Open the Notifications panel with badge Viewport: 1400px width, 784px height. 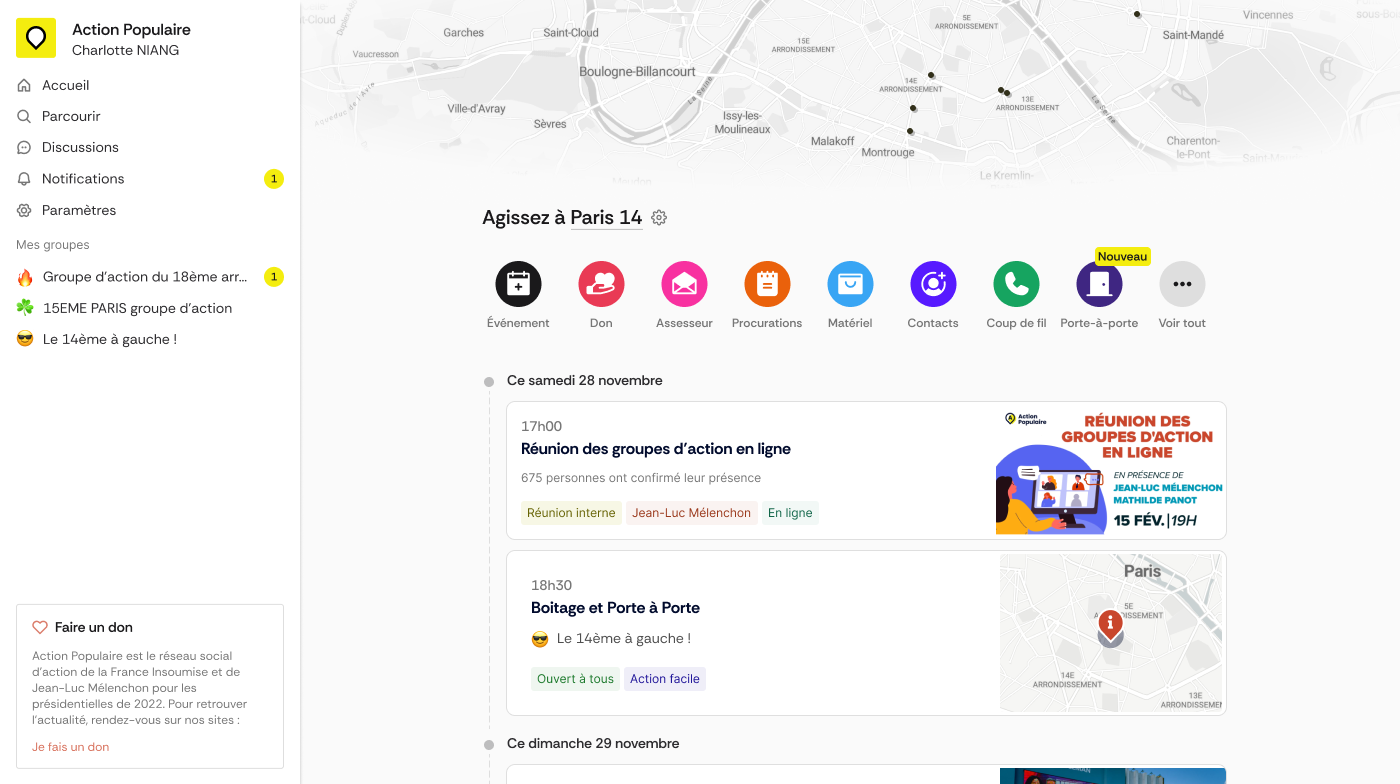coord(83,179)
